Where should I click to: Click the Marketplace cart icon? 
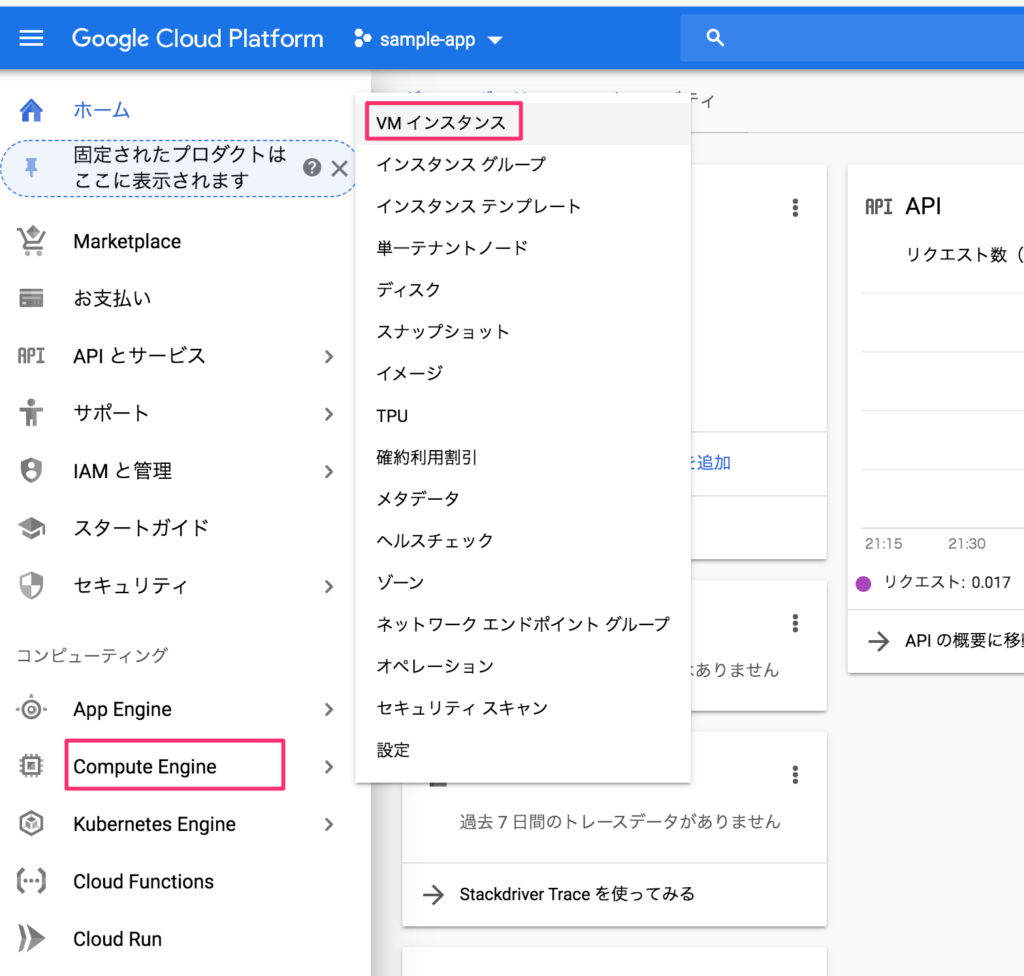[31, 241]
